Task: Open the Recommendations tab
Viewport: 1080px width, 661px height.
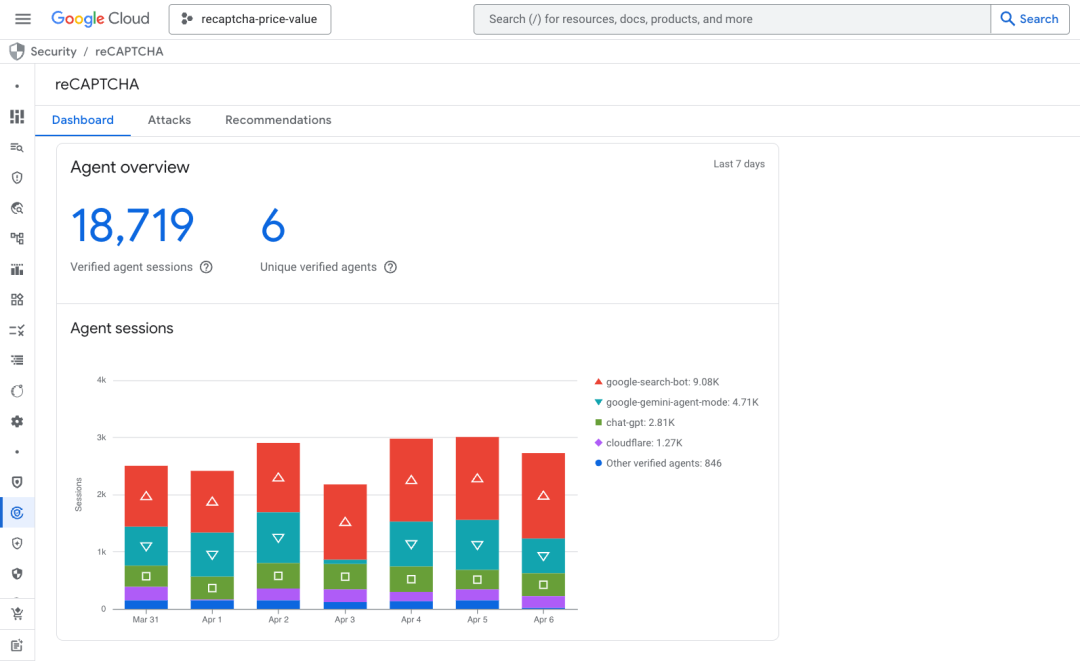Action: click(278, 120)
